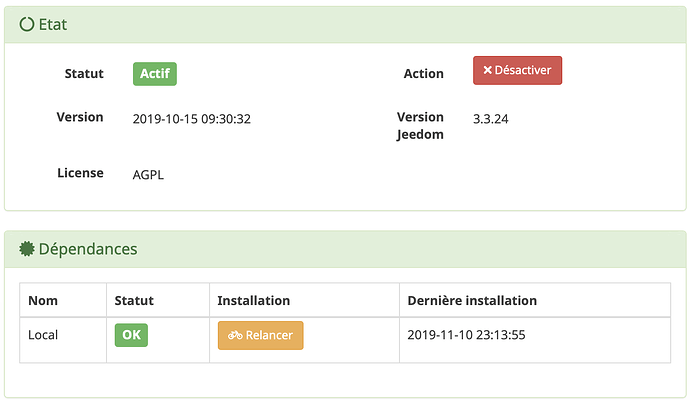Relaunch dependencies with Relancer button
This screenshot has width=690, height=400.
[261, 335]
